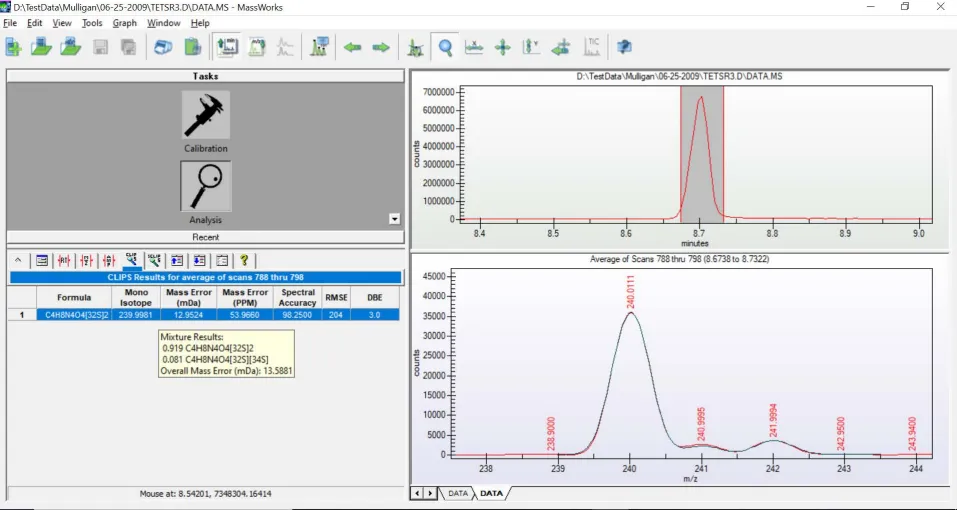Select the Analysis magnifier task icon

(x=205, y=185)
